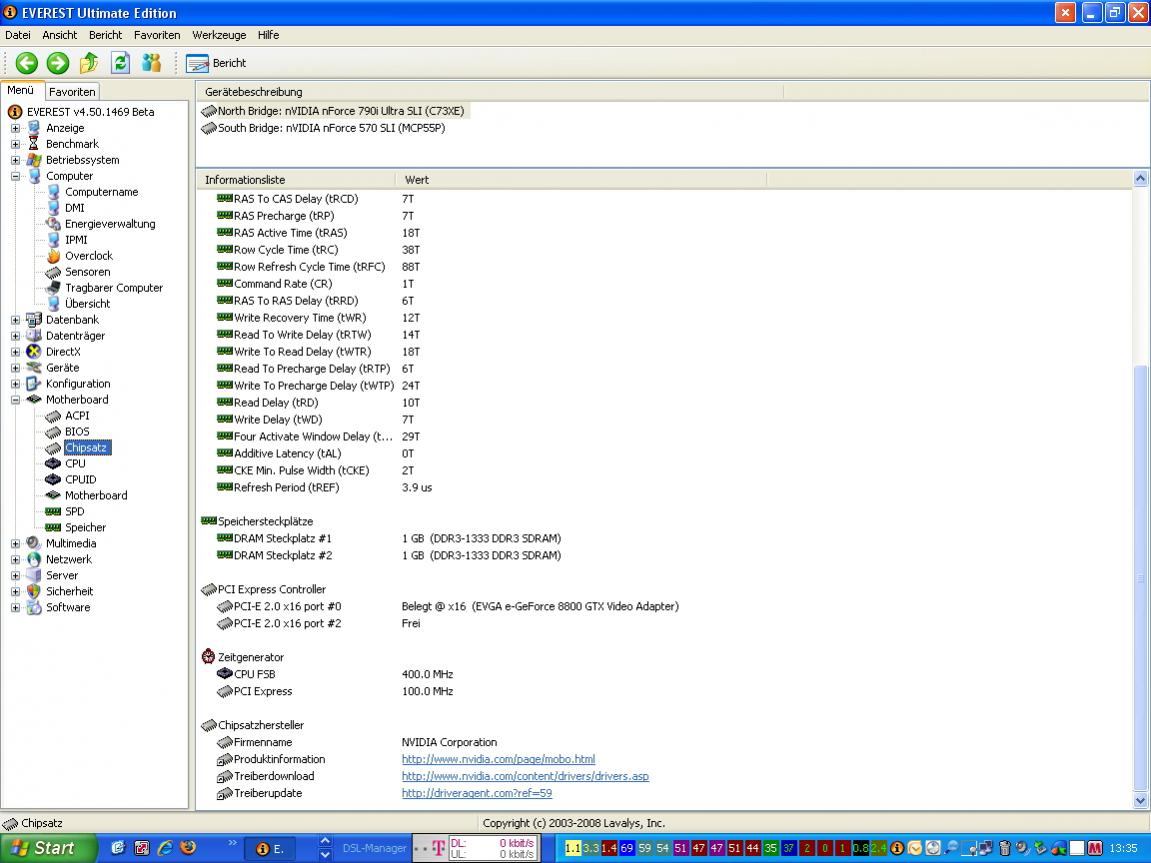
Task: Click the Informationsliste column header
Action: [x=297, y=180]
